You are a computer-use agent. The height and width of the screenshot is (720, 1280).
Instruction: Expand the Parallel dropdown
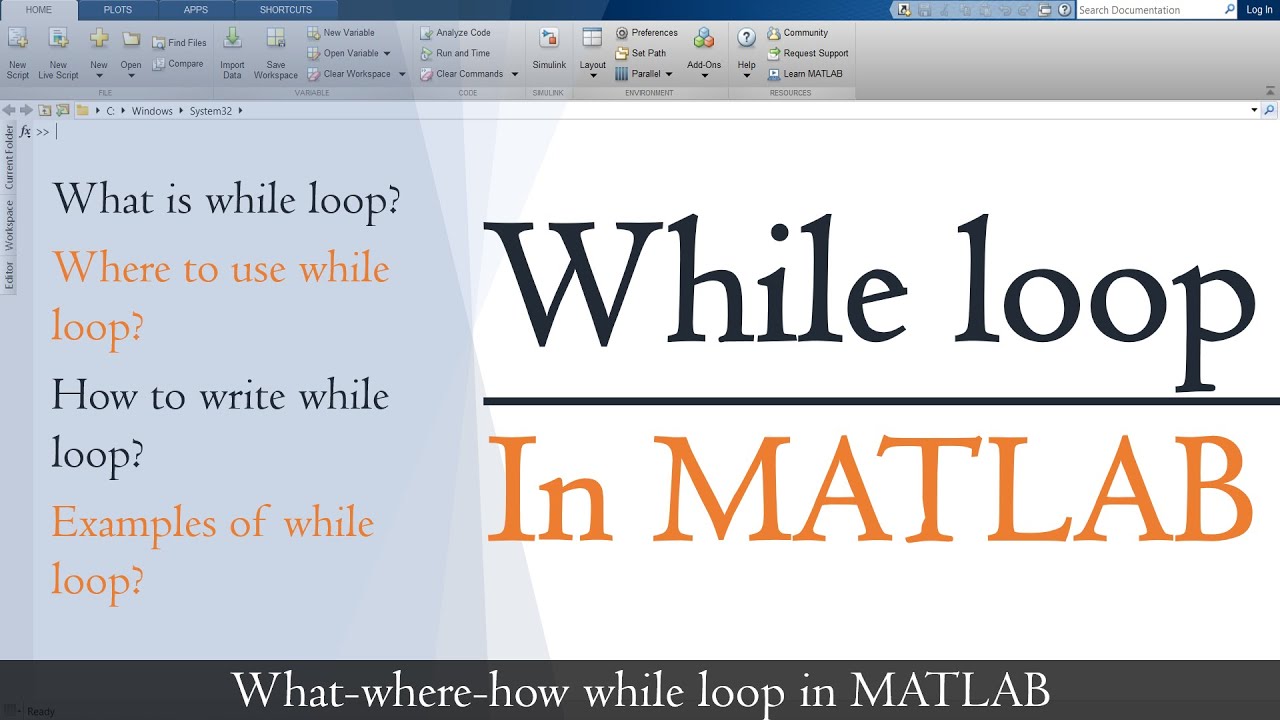(669, 74)
